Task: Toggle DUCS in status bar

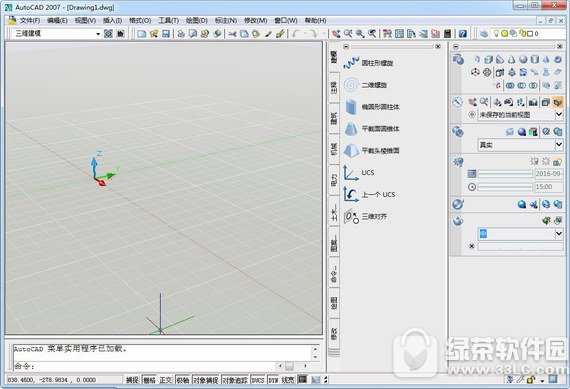Action: click(258, 380)
